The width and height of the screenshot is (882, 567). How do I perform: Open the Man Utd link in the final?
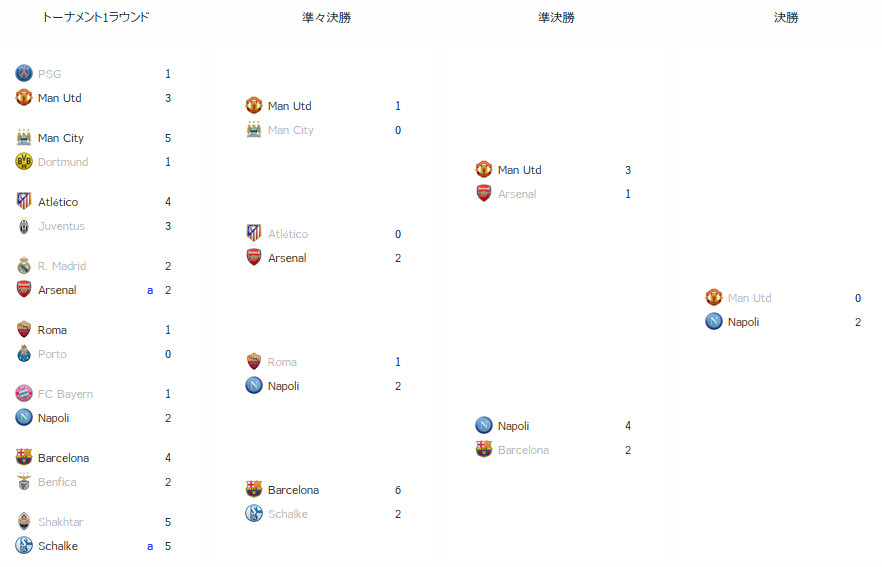[x=749, y=298]
